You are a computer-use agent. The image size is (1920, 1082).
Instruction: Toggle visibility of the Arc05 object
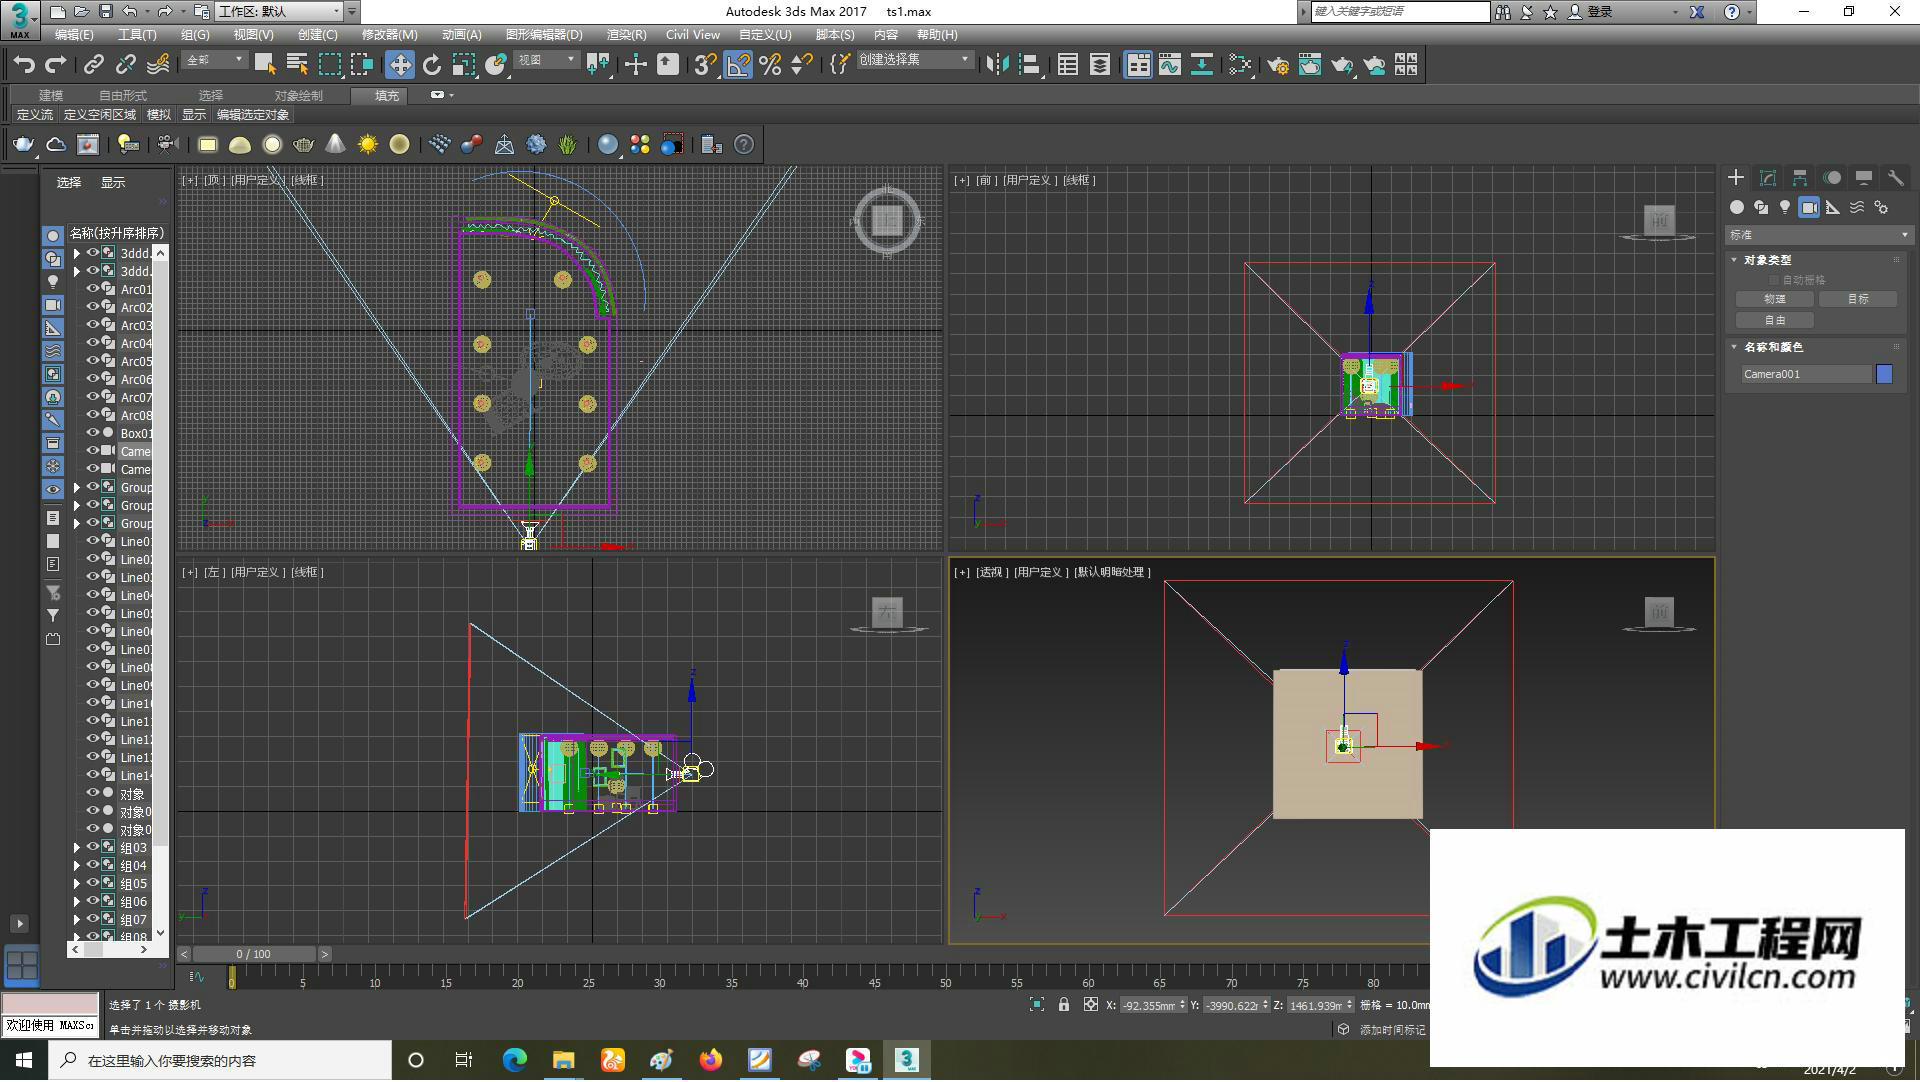[93, 361]
